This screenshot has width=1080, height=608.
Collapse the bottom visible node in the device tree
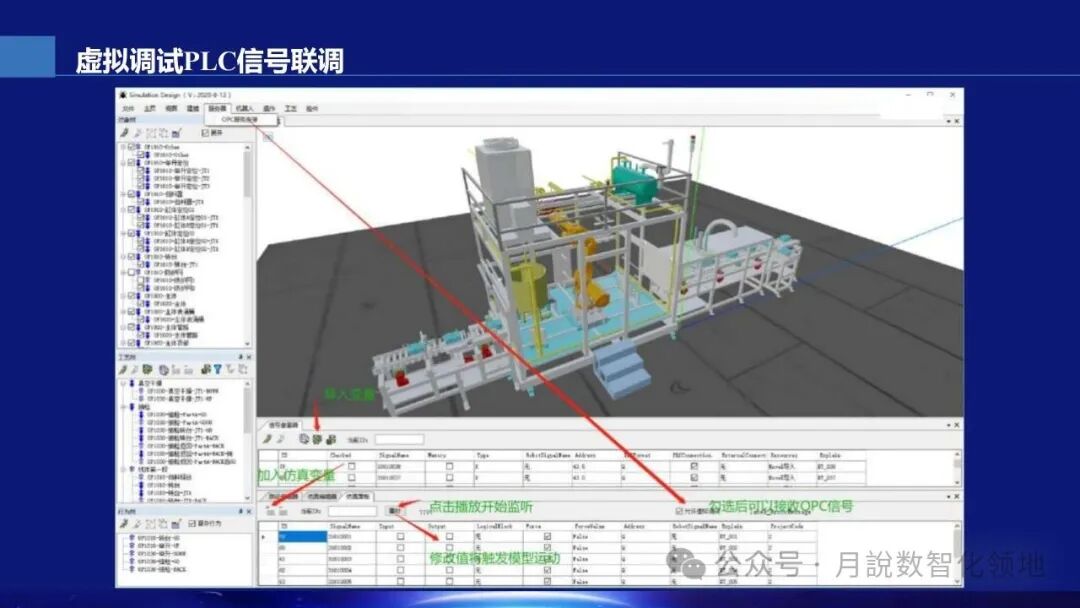coord(123,343)
